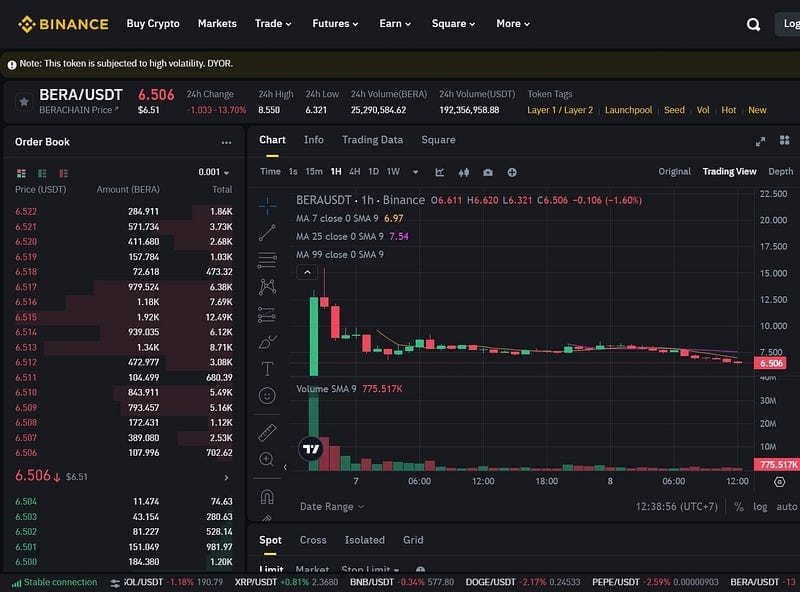Click the search magnifier icon in header

pyautogui.click(x=754, y=24)
